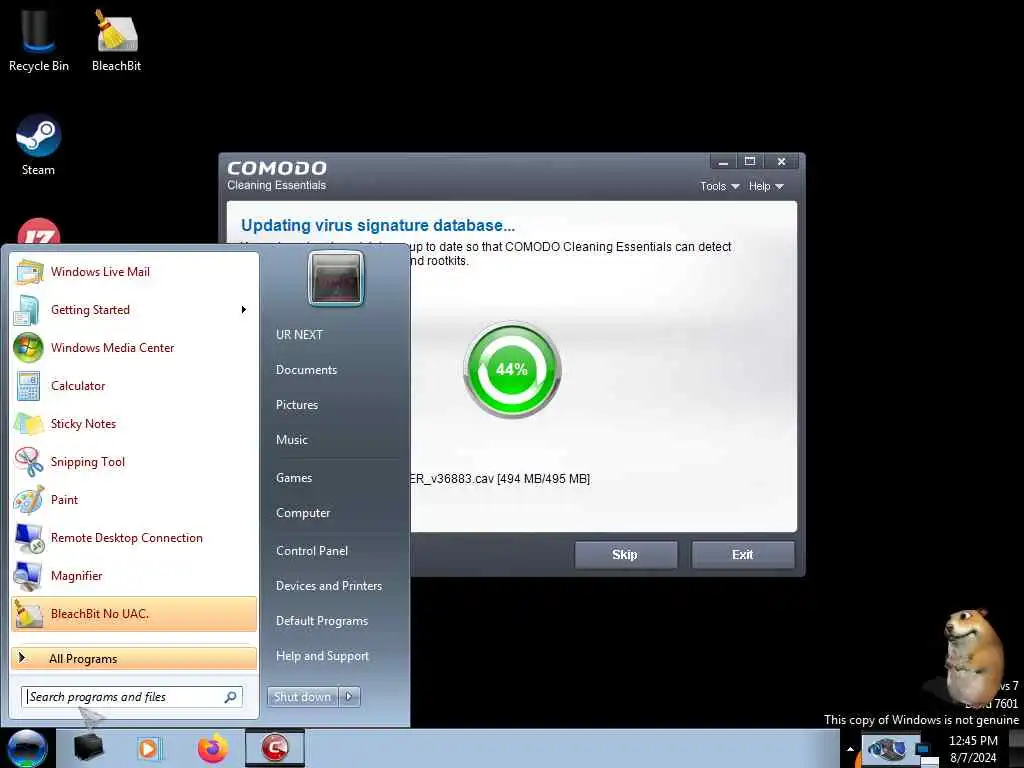Open Recycle Bin desktop icon

39,40
